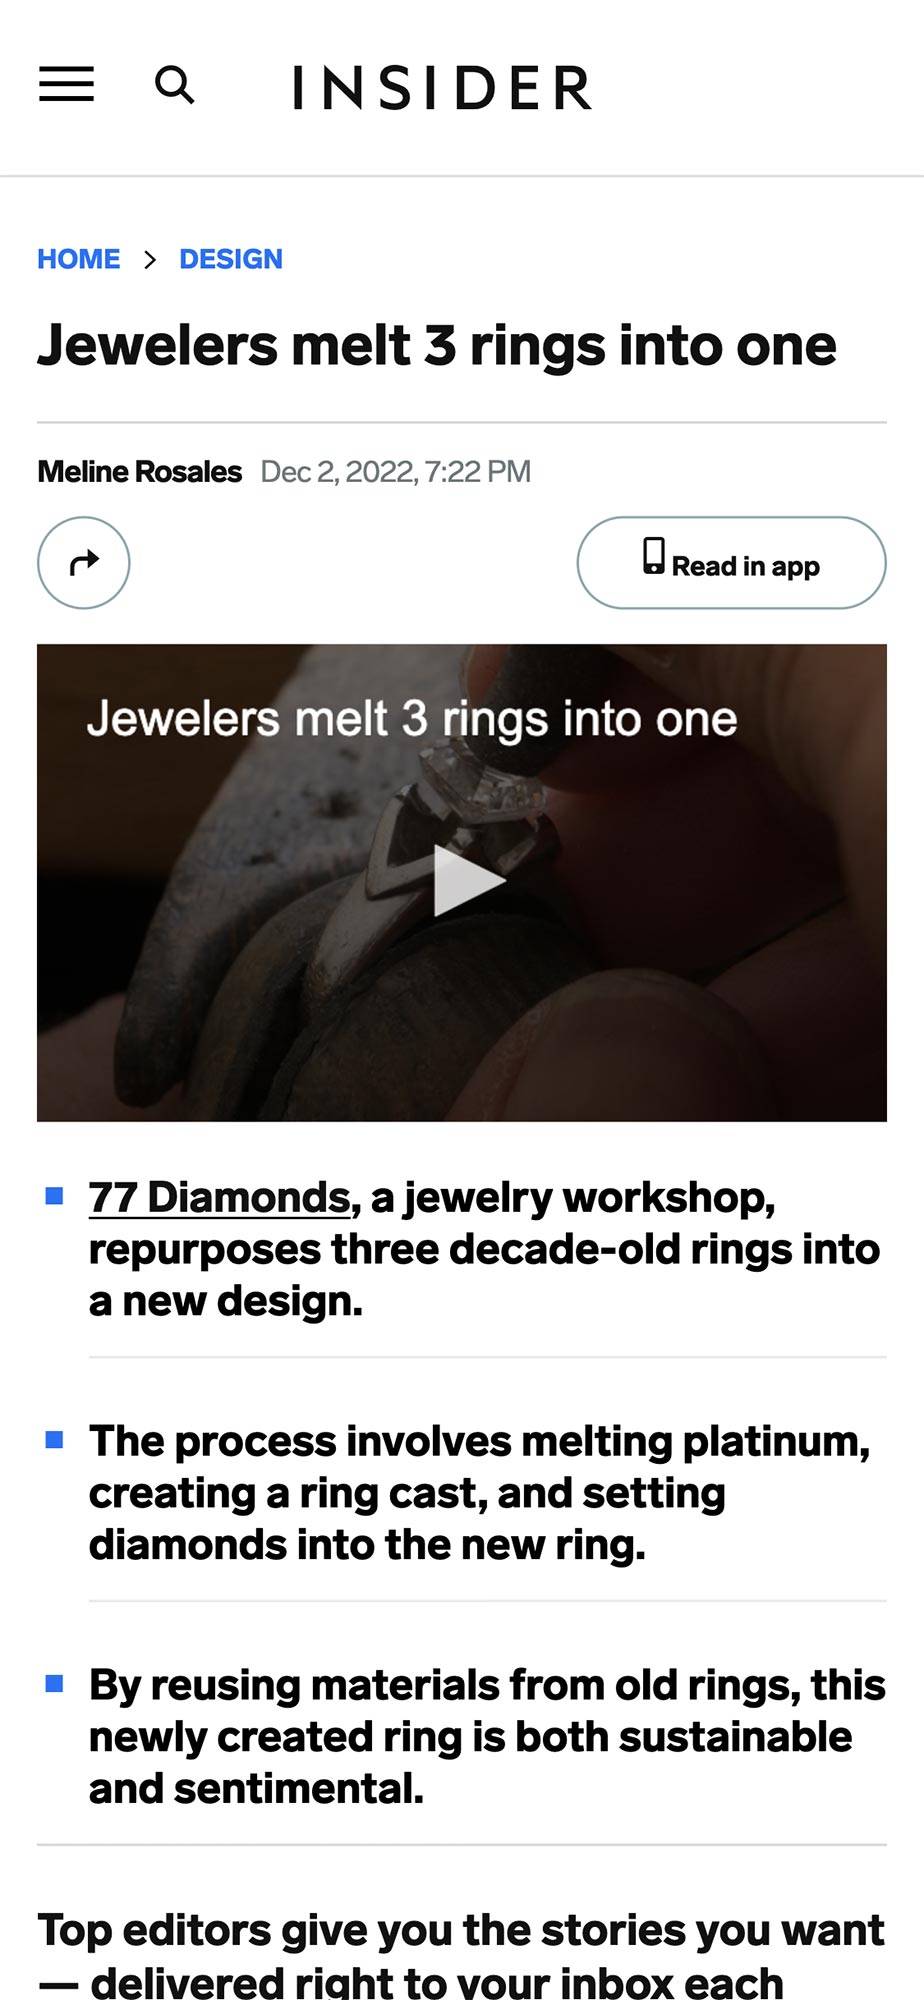924x2000 pixels.
Task: Select the bullet about melting platinum
Action: [479, 1493]
